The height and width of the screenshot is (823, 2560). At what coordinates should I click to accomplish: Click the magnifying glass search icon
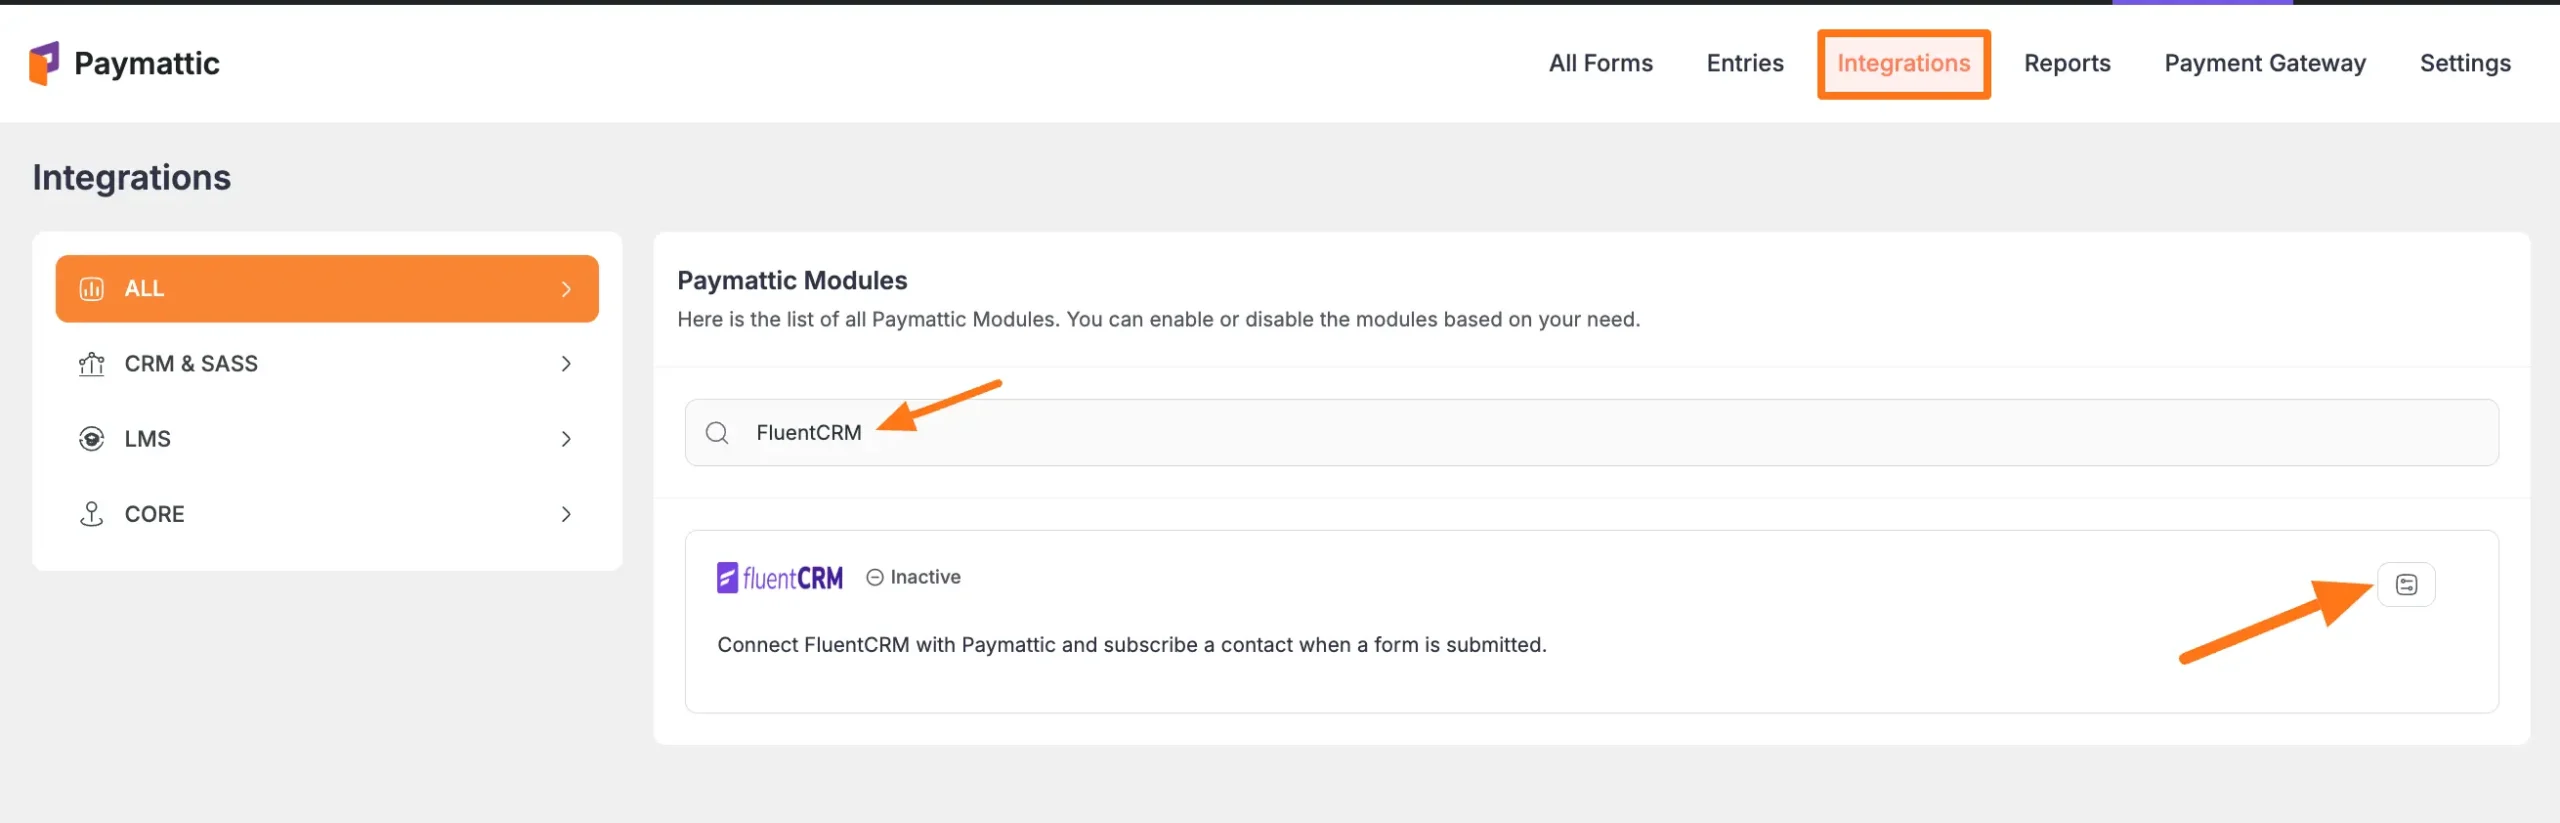[717, 432]
